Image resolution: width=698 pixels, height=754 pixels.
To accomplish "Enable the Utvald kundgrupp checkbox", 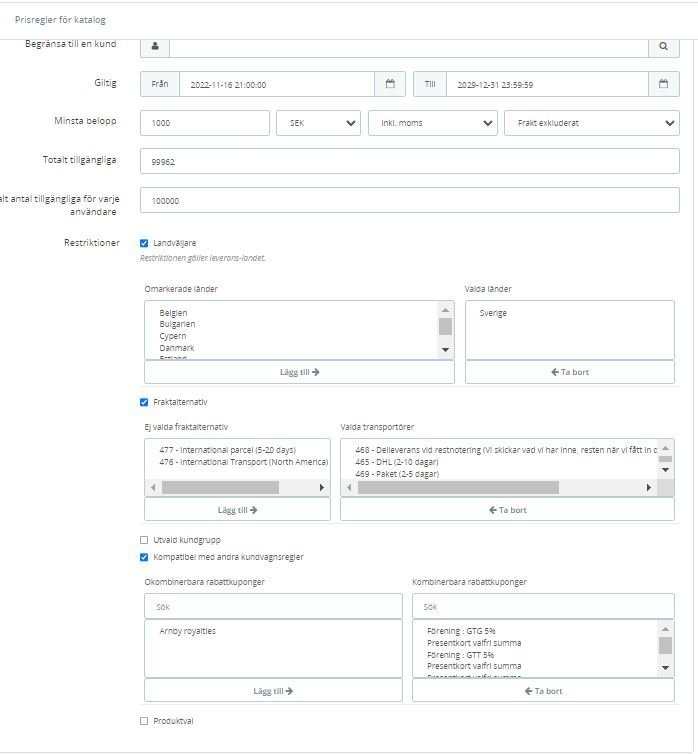I will [144, 540].
